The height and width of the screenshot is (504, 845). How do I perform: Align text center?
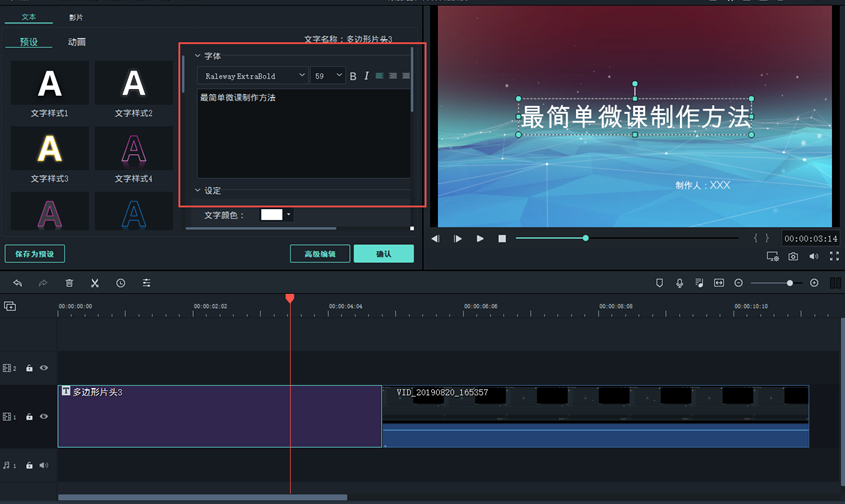pos(393,76)
